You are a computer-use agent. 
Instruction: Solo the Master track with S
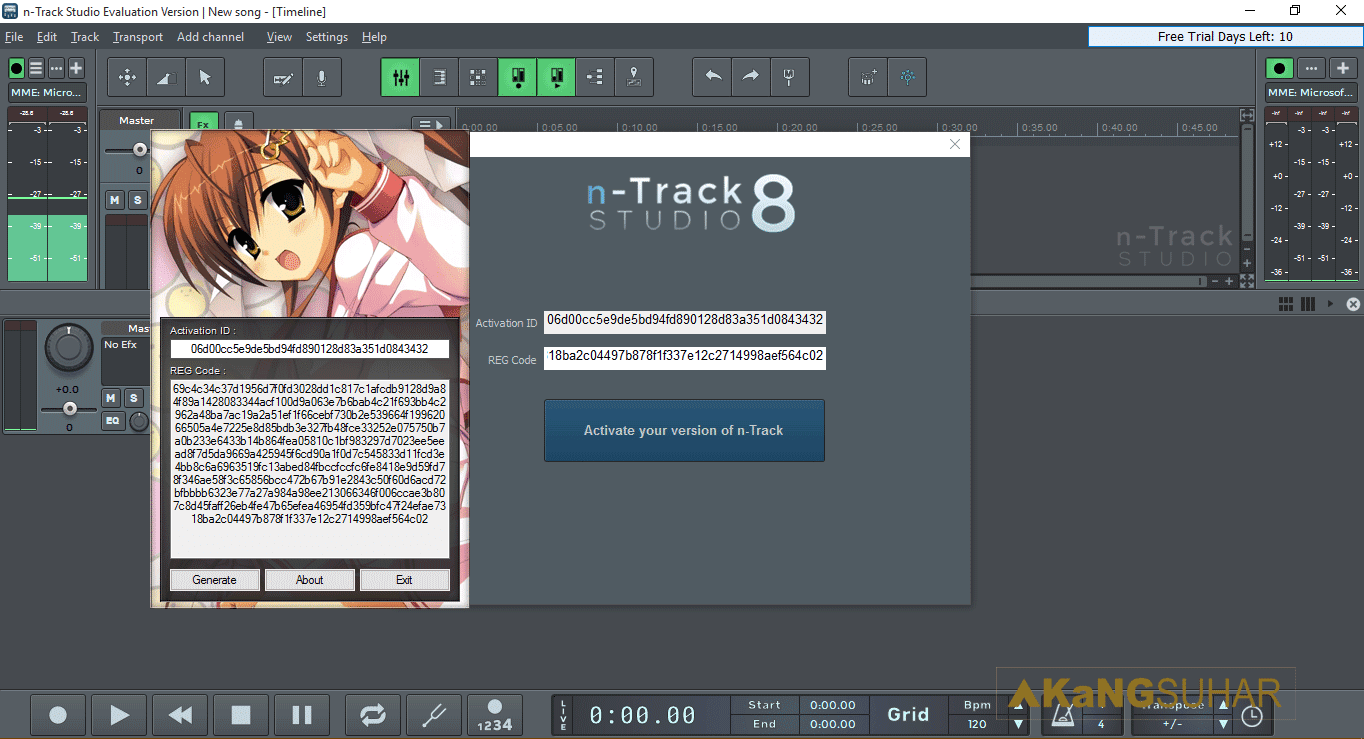[x=137, y=201]
